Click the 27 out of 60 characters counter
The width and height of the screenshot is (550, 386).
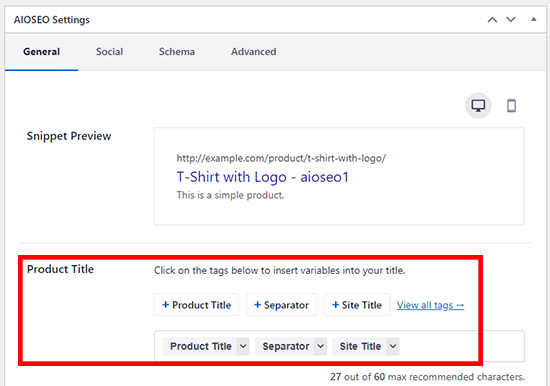(x=427, y=377)
